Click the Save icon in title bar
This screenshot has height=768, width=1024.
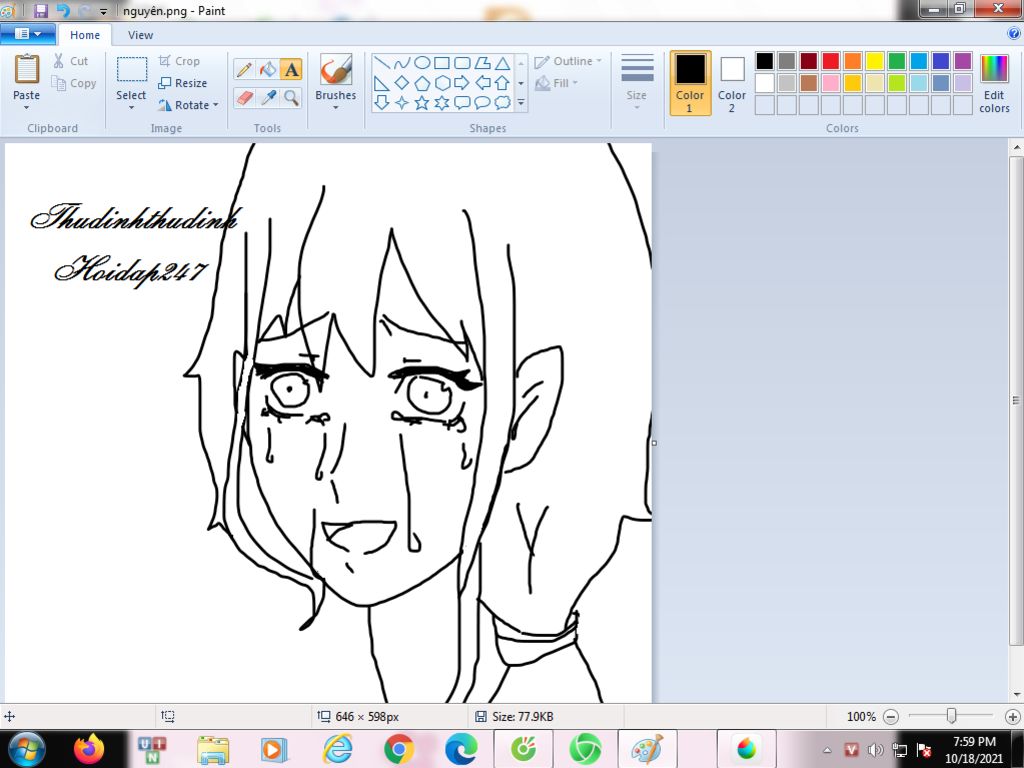click(41, 10)
